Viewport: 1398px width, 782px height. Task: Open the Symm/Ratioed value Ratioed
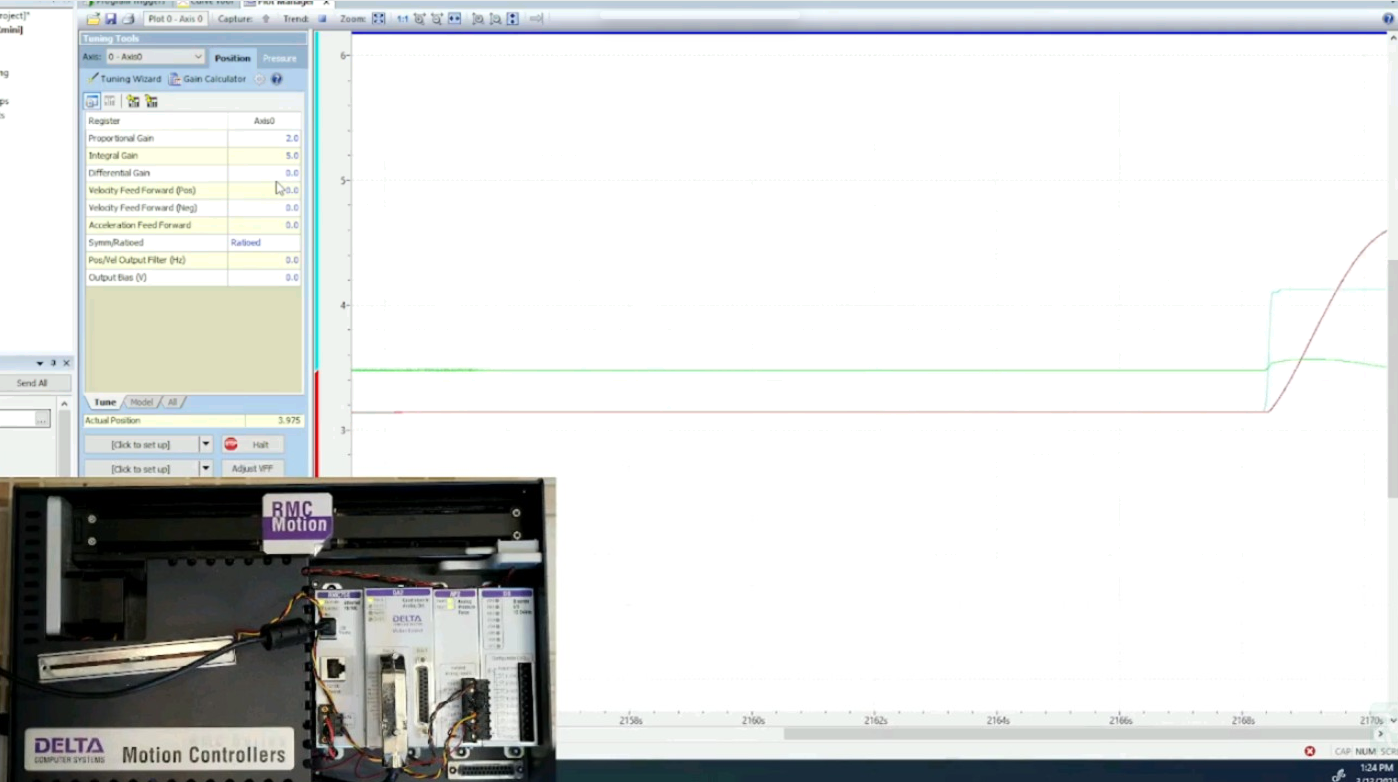[264, 242]
